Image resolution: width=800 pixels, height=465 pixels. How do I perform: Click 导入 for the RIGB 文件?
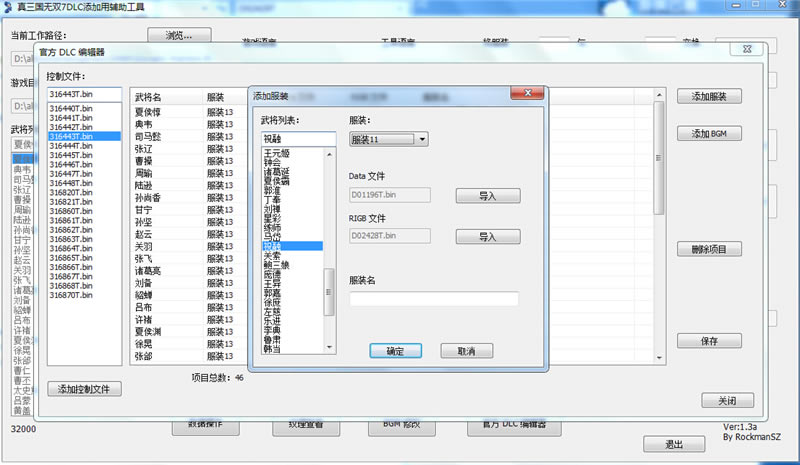pyautogui.click(x=487, y=237)
